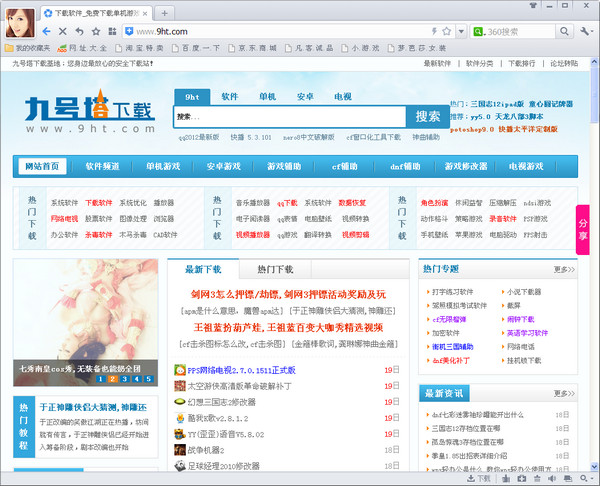
Task: Click the vertical scrollbar down arrow
Action: (x=594, y=466)
